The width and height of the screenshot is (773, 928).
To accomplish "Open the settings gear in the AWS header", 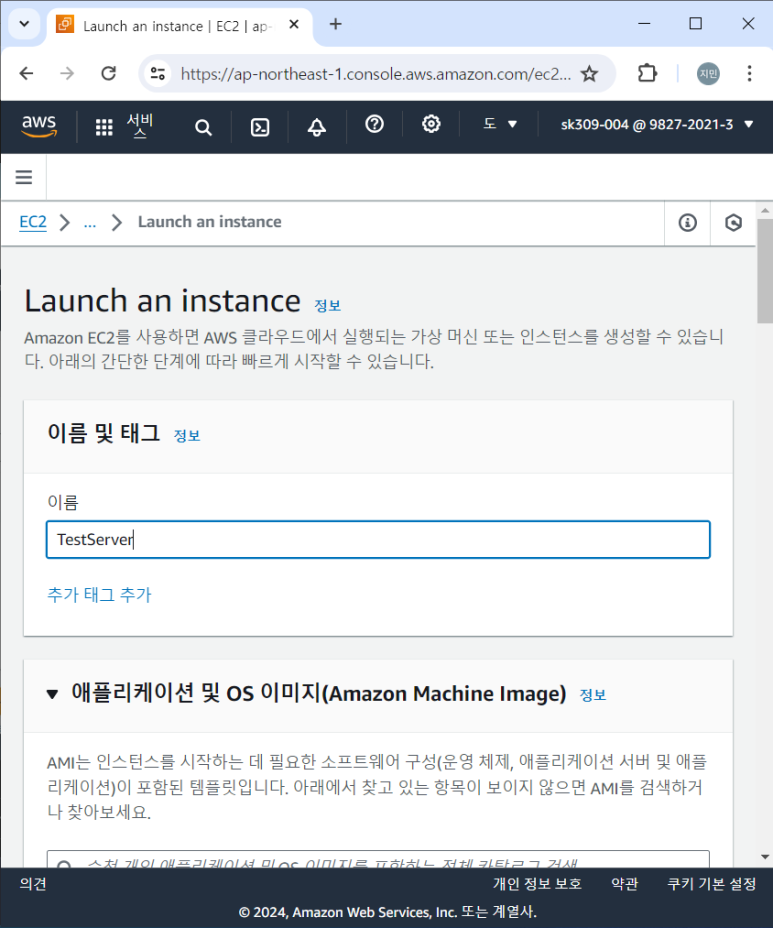I will [431, 124].
